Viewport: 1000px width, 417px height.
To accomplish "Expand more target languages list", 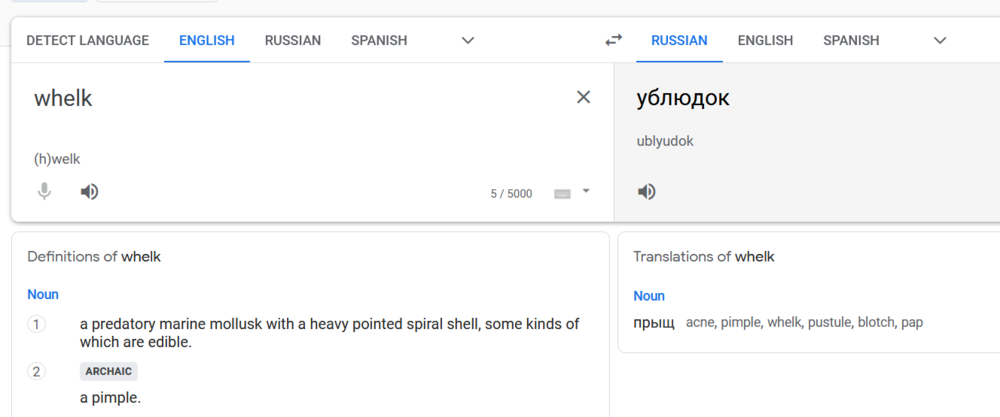I will pos(939,41).
